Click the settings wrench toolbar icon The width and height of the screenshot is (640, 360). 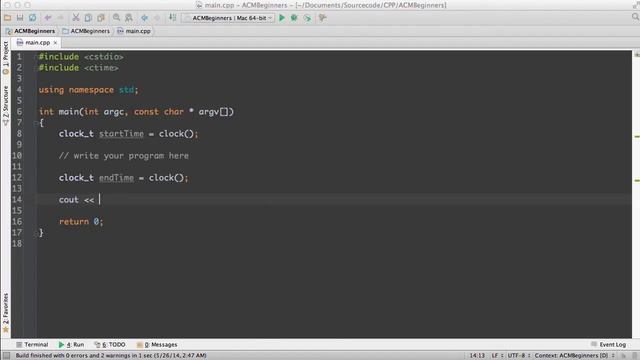[322, 18]
